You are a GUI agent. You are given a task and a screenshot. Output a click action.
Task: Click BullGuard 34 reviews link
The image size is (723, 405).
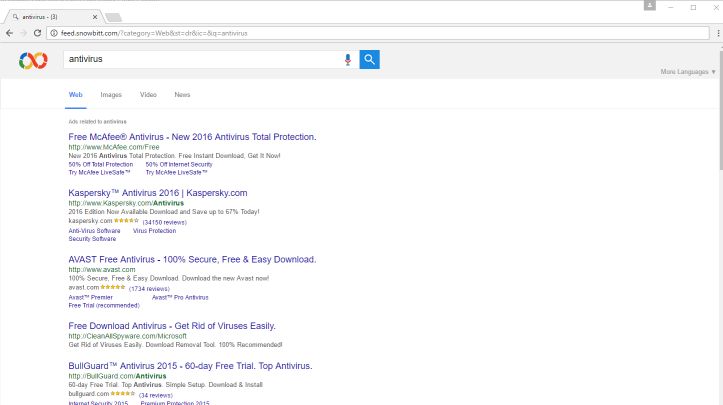click(155, 395)
